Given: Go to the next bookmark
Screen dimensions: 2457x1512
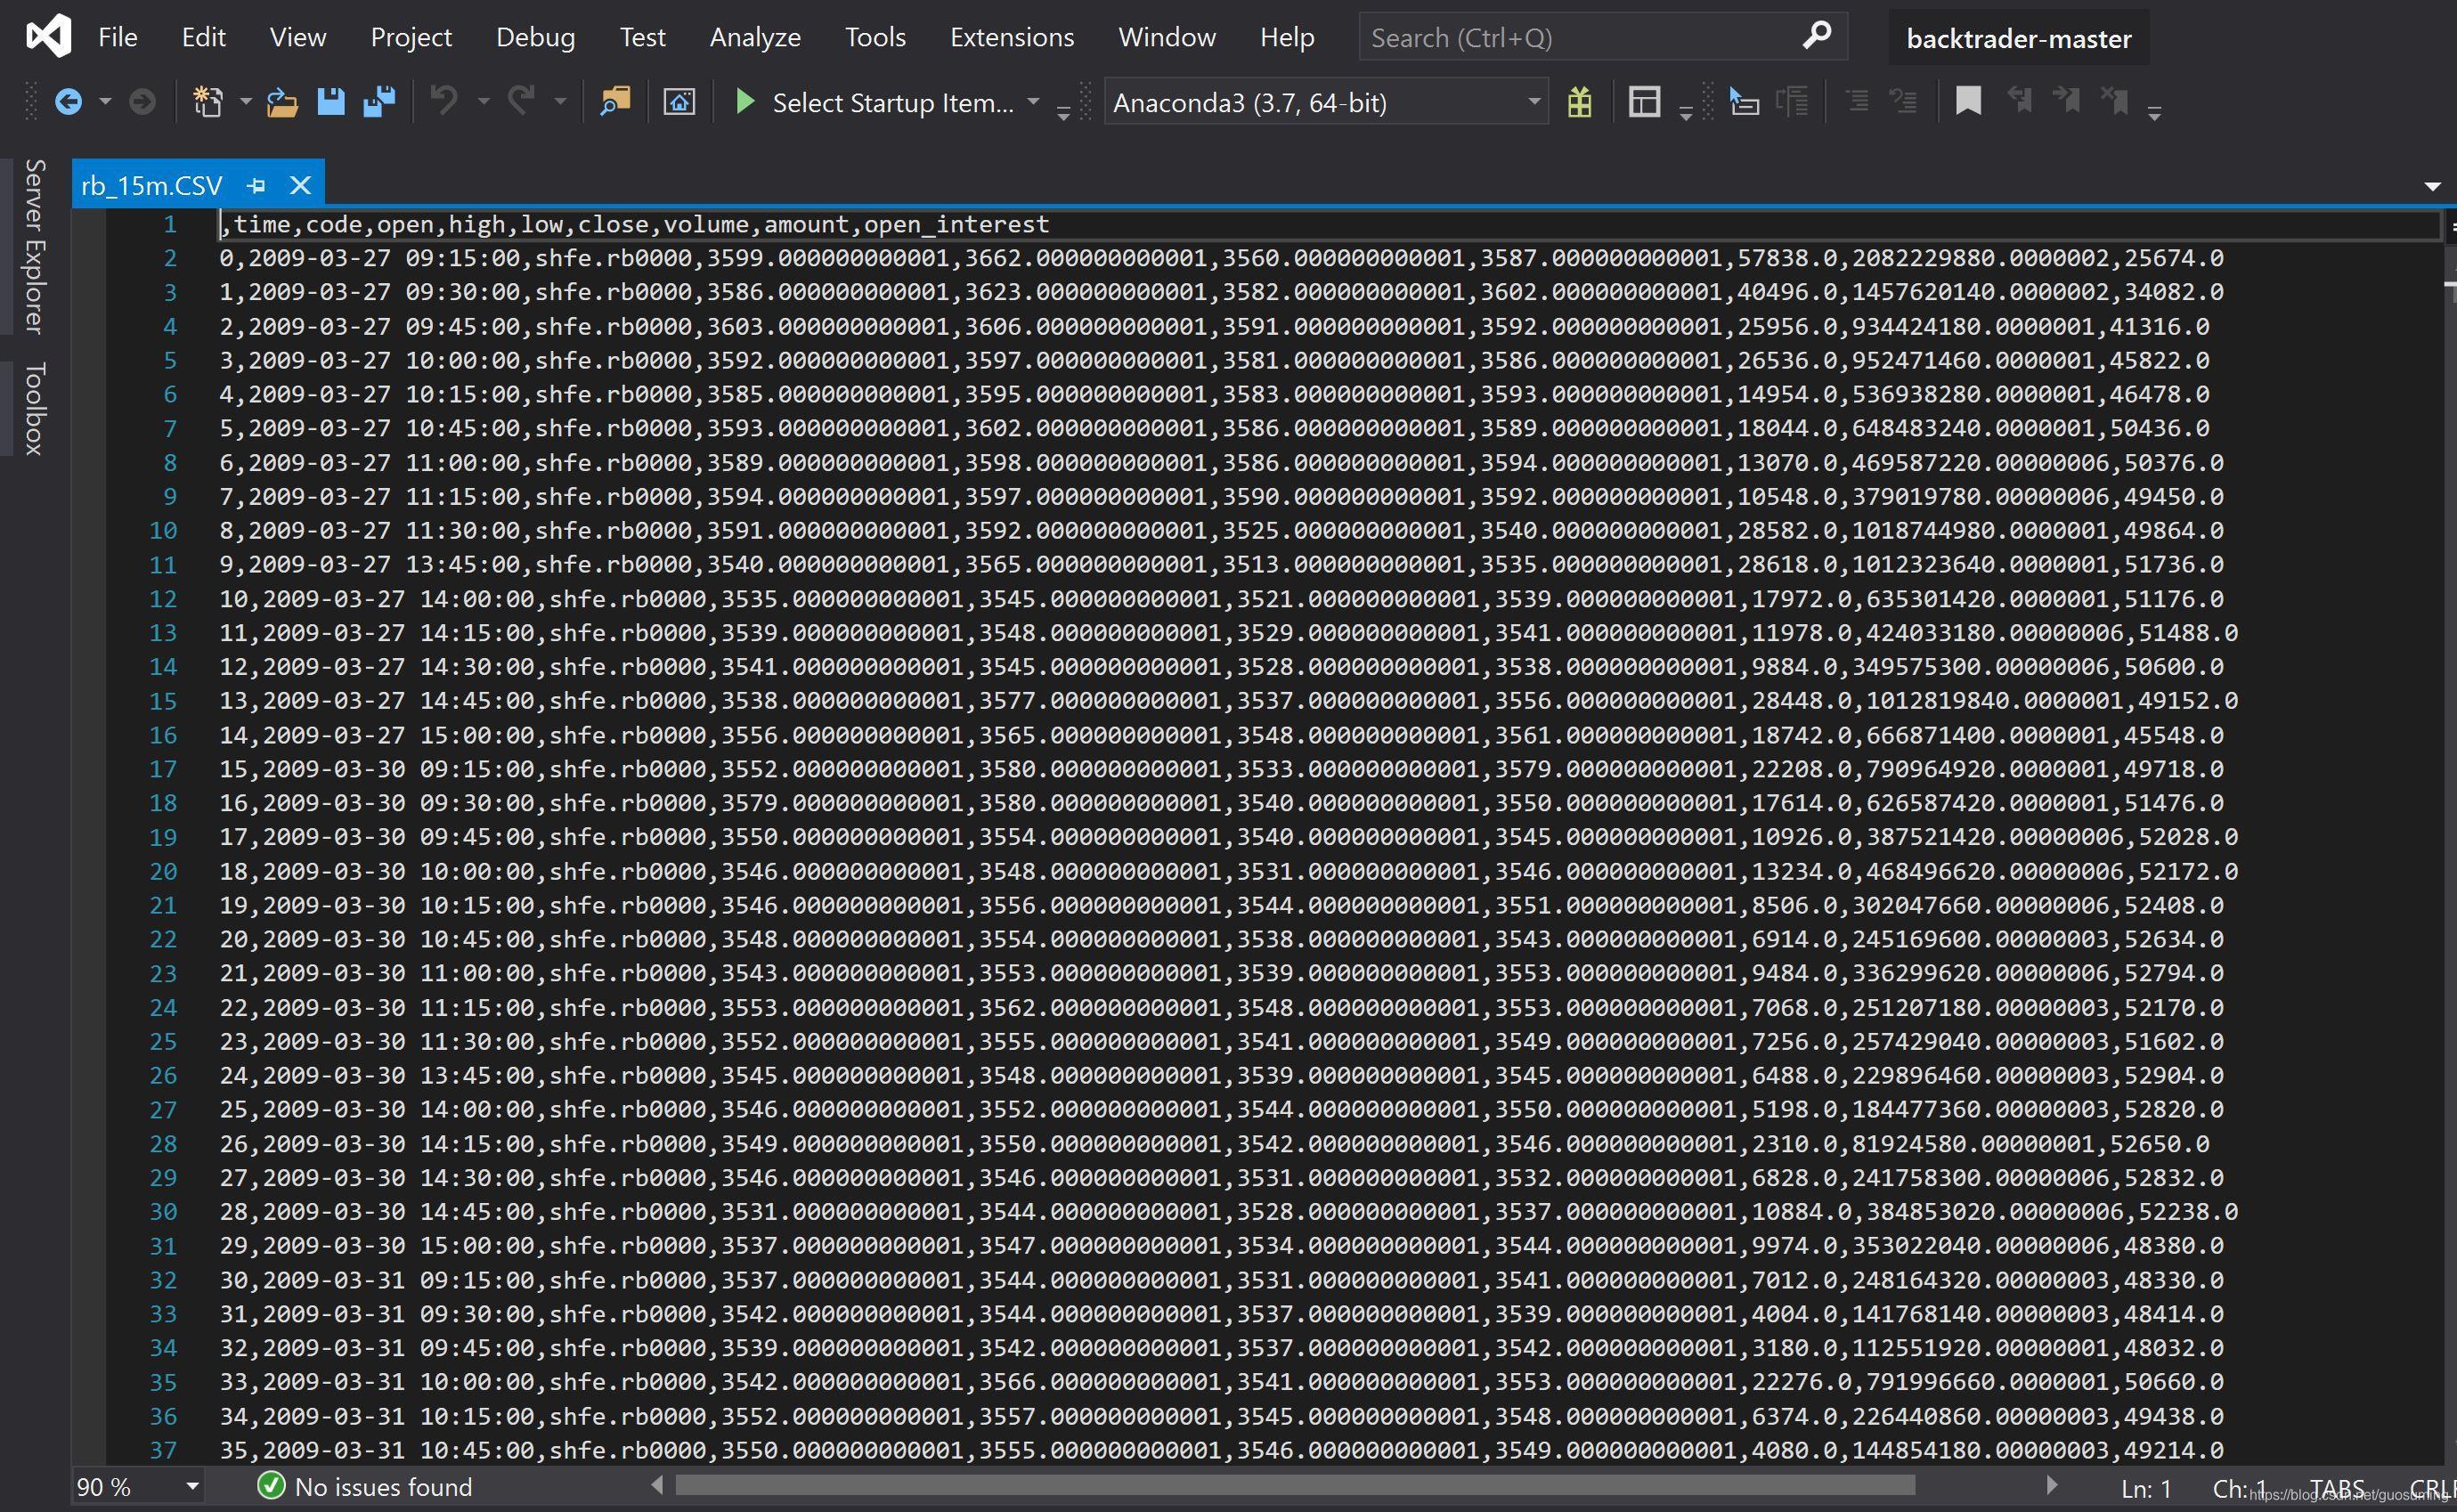Looking at the screenshot, I should 2066,101.
